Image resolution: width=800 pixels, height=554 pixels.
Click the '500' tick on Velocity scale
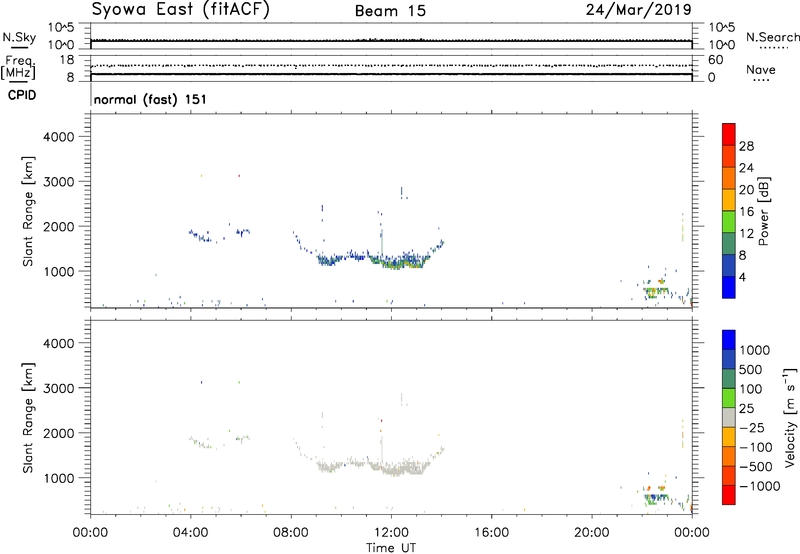point(751,369)
